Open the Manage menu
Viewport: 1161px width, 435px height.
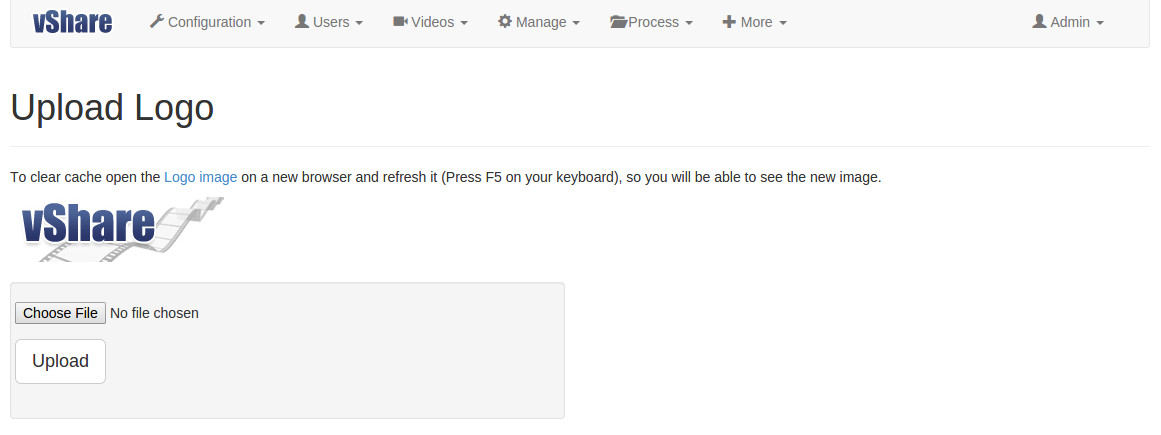(539, 22)
